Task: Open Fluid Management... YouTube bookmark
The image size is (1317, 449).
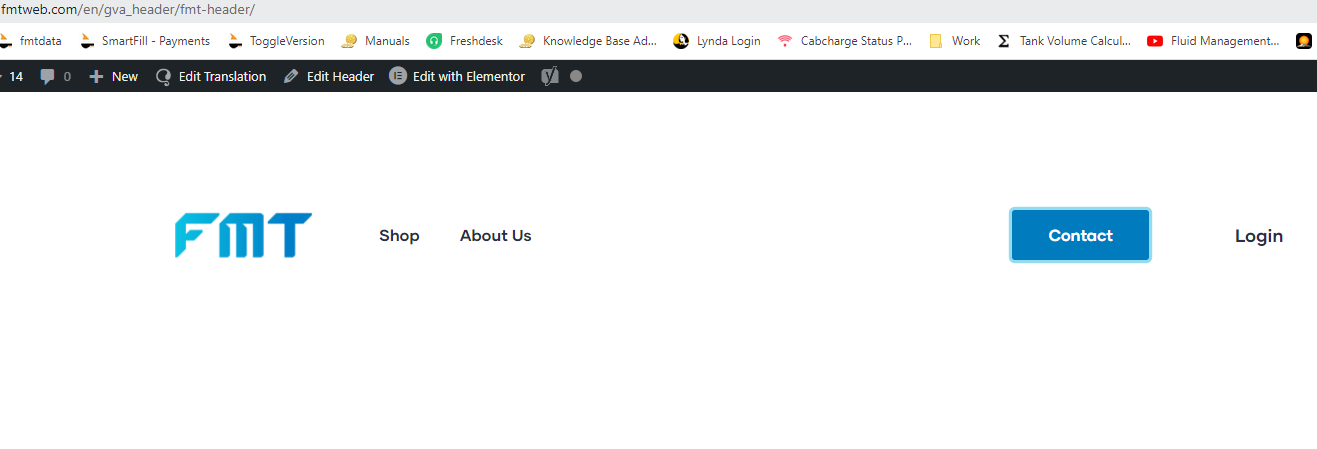Action: click(x=1214, y=41)
